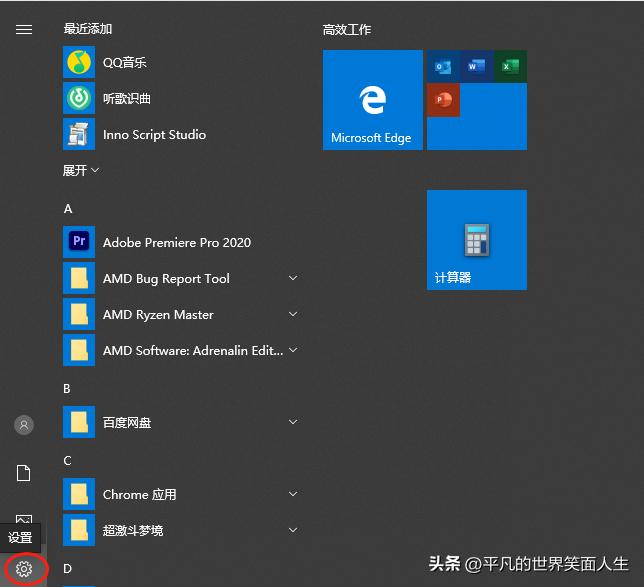644x587 pixels.
Task: Click the letter C section header
Action: [x=67, y=460]
